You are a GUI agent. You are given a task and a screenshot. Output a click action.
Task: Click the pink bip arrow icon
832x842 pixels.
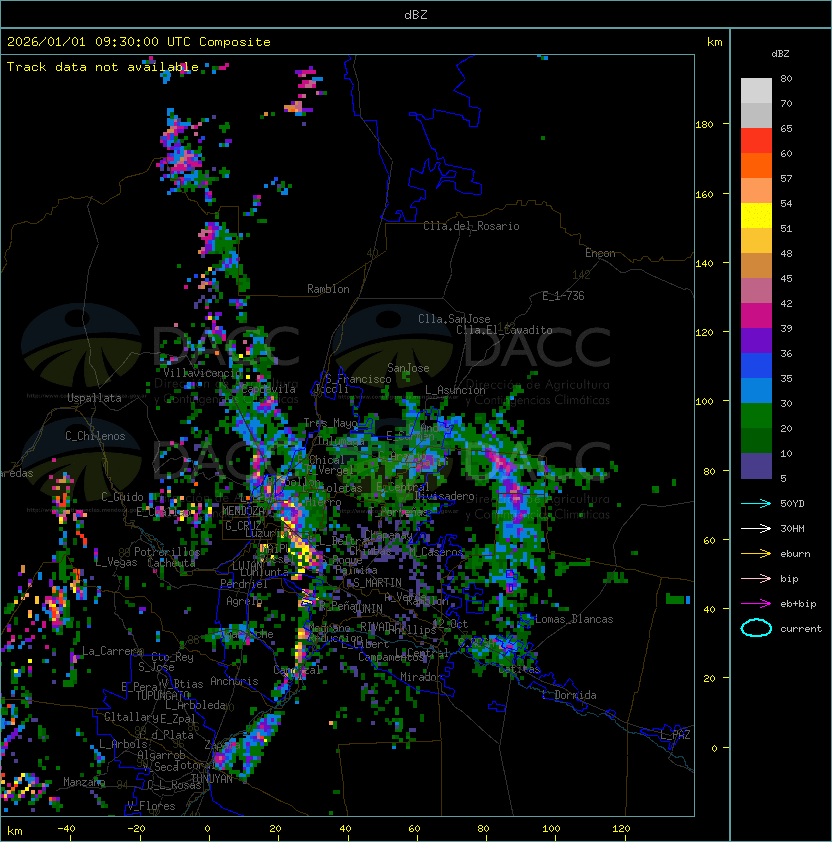coord(756,578)
